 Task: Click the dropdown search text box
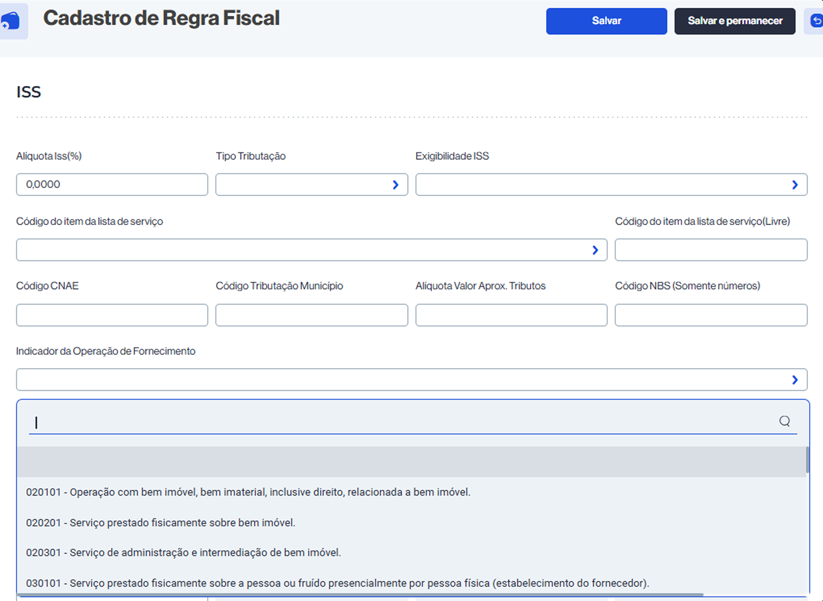click(400, 422)
